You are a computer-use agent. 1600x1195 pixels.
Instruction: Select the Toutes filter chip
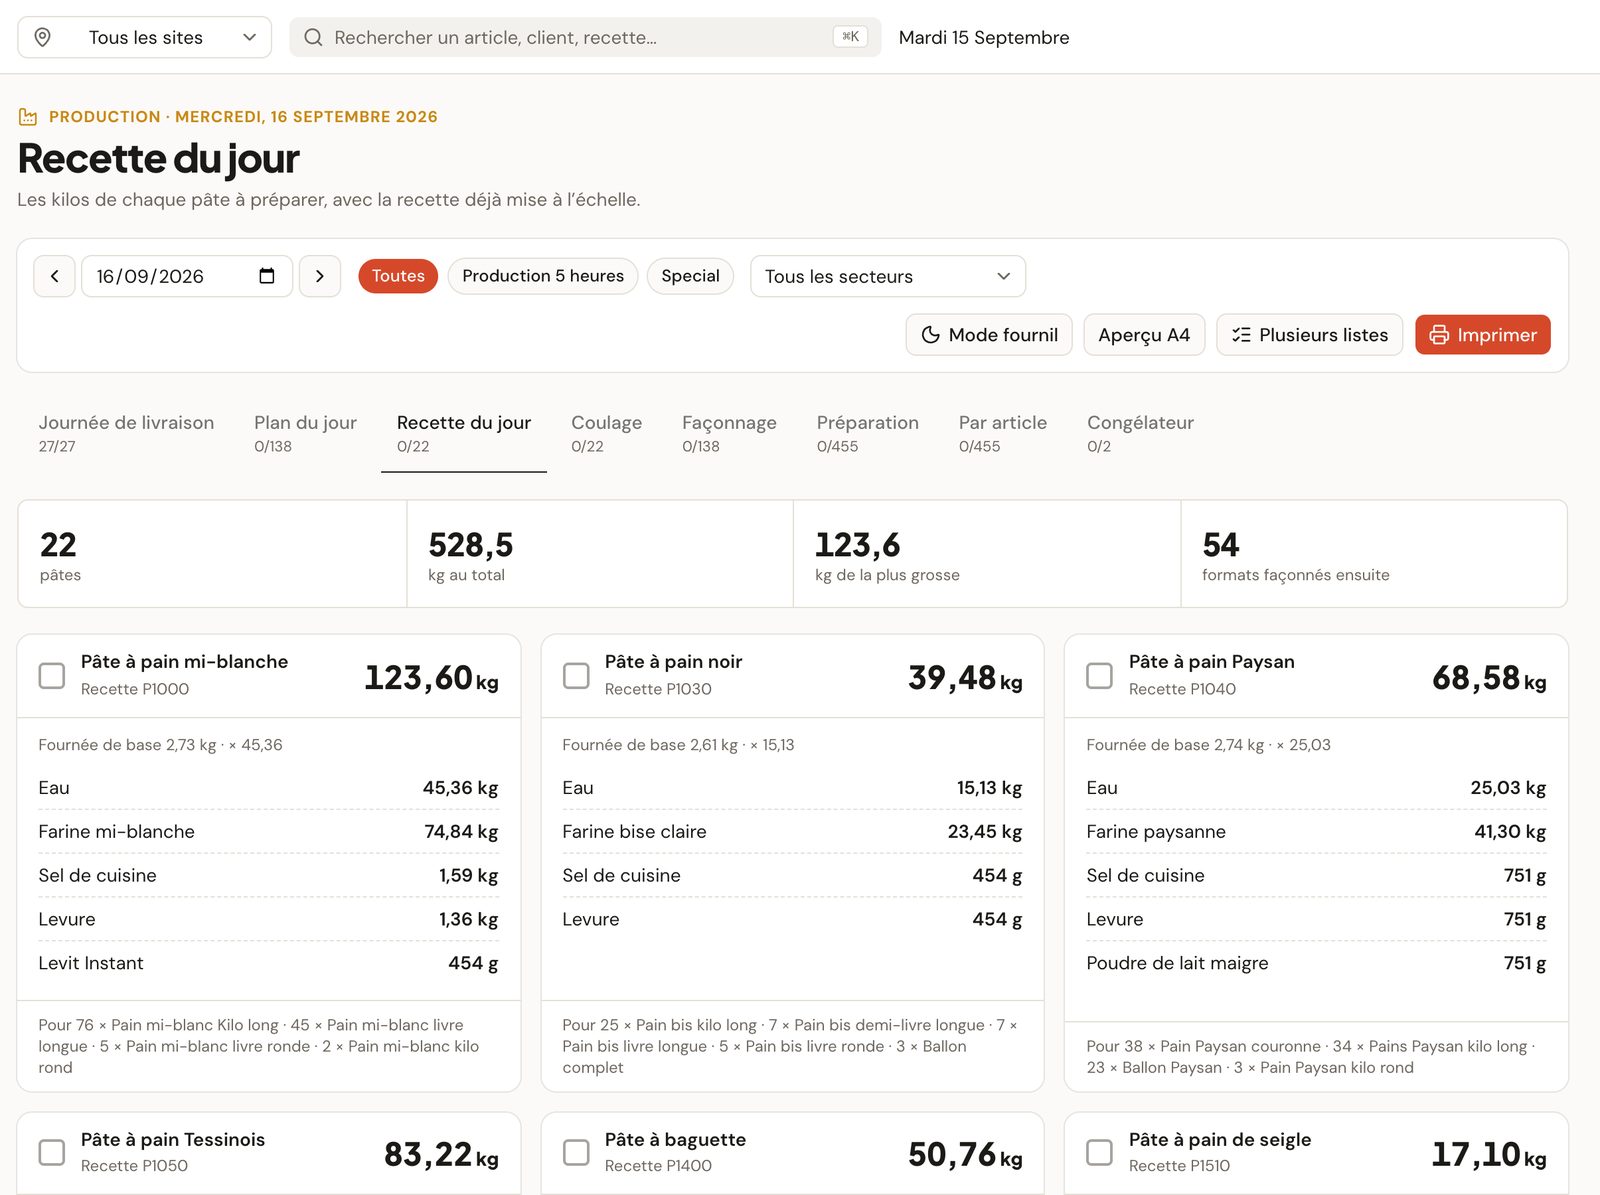[398, 276]
